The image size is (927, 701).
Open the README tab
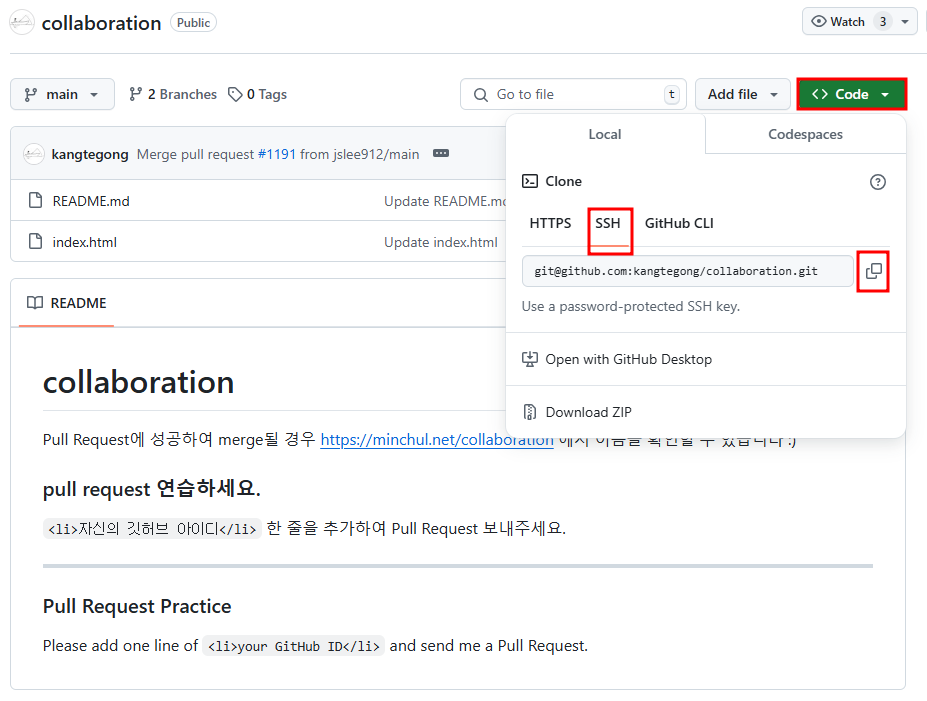click(66, 303)
